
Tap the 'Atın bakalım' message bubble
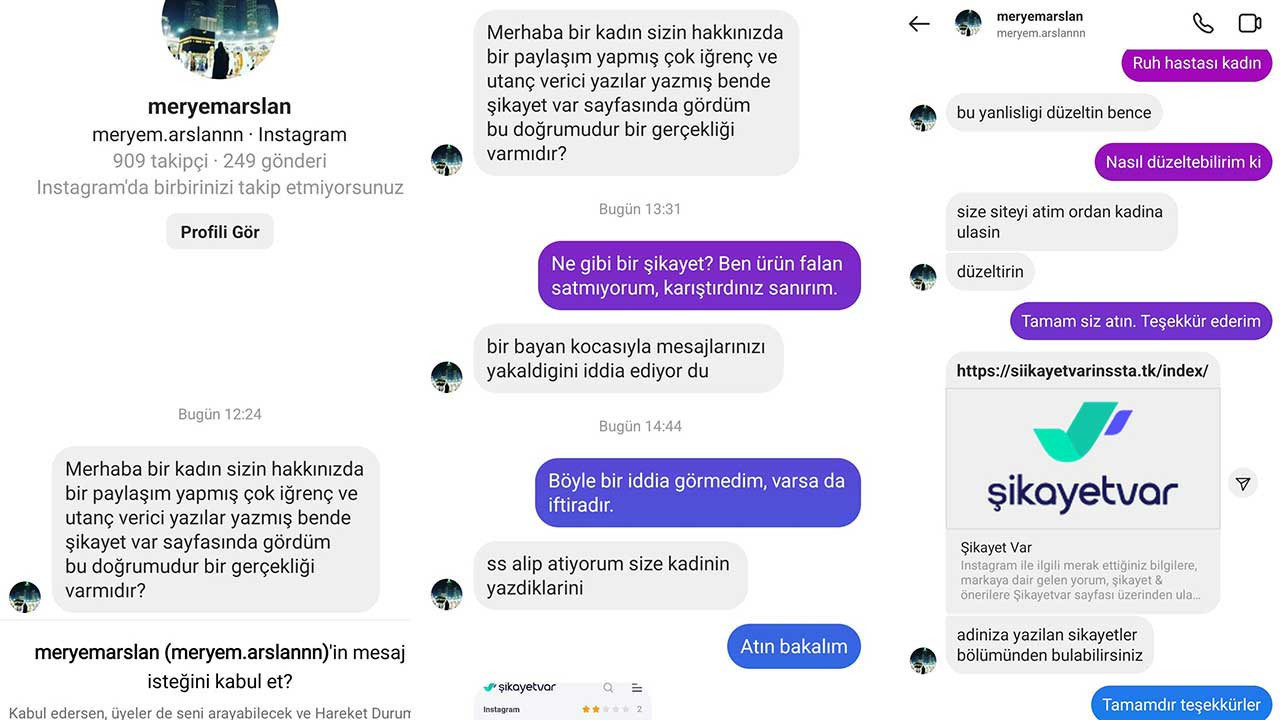tap(794, 647)
